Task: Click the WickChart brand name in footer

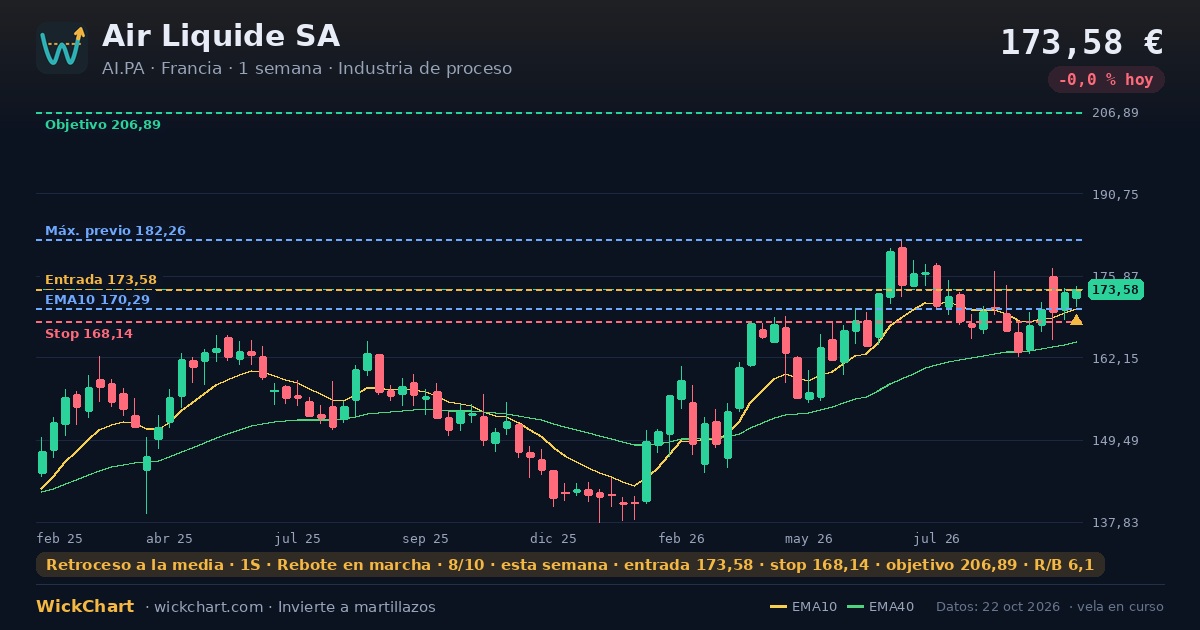Action: (85, 607)
